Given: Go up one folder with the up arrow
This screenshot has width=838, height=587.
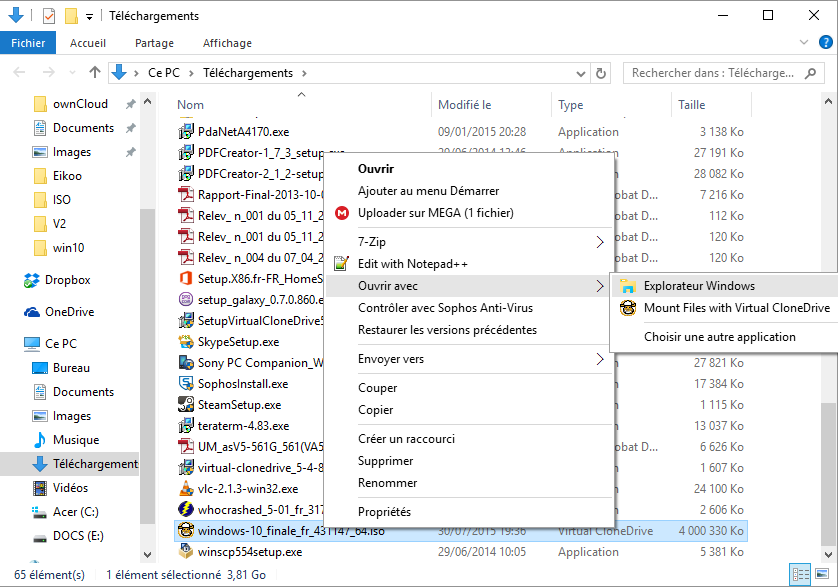Looking at the screenshot, I should (x=95, y=73).
